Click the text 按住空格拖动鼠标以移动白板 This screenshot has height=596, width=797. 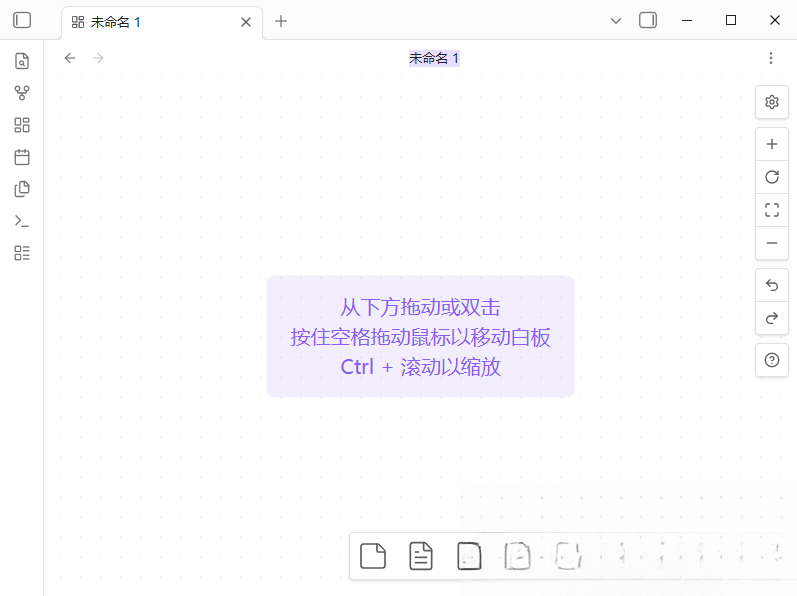pos(420,337)
